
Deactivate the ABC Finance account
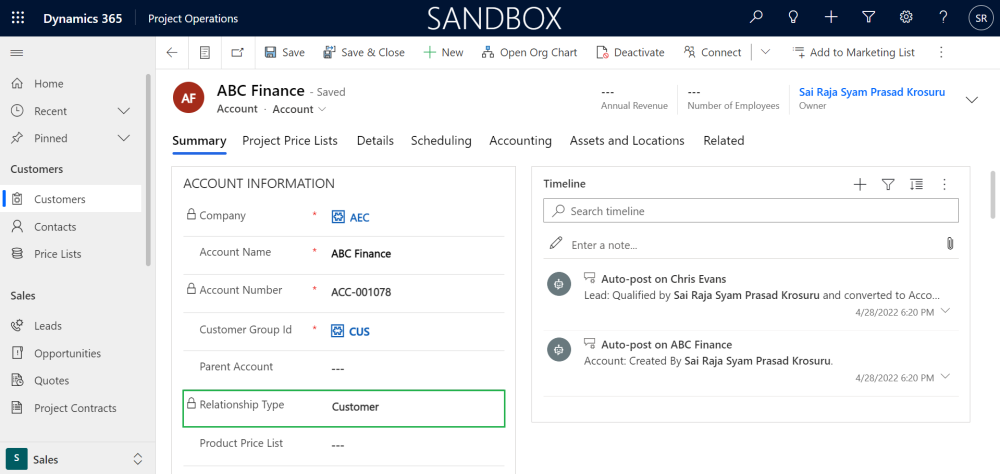click(x=630, y=52)
